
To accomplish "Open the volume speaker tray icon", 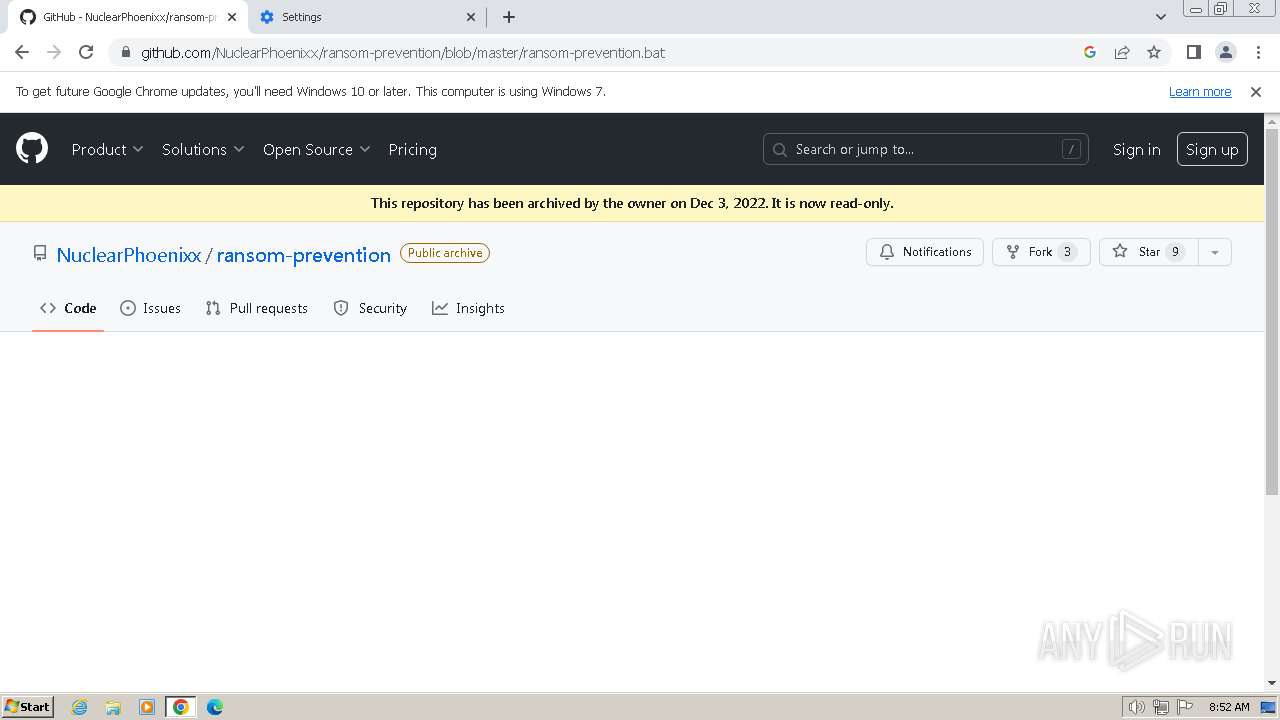I will [x=1136, y=707].
